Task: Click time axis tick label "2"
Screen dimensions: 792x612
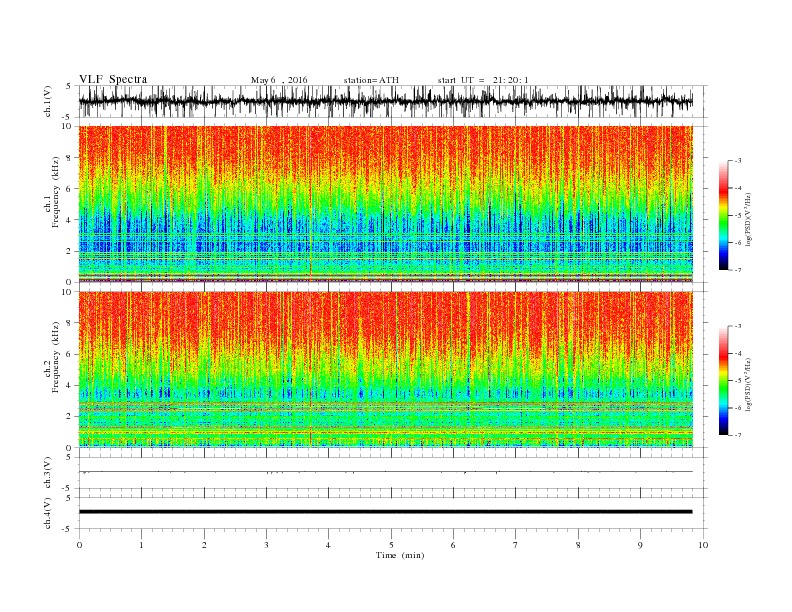Action: coord(204,545)
